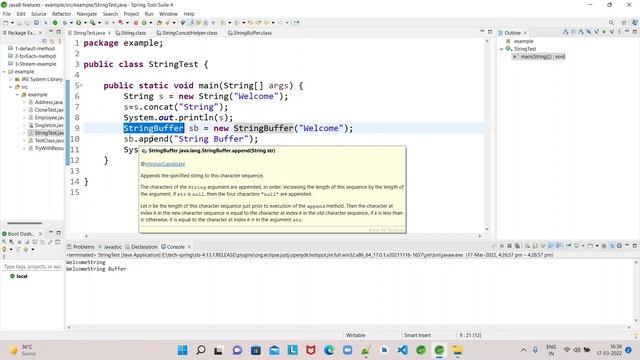Viewport: 640px width, 360px height.
Task: Click the New file toolbar icon
Action: [6, 22]
